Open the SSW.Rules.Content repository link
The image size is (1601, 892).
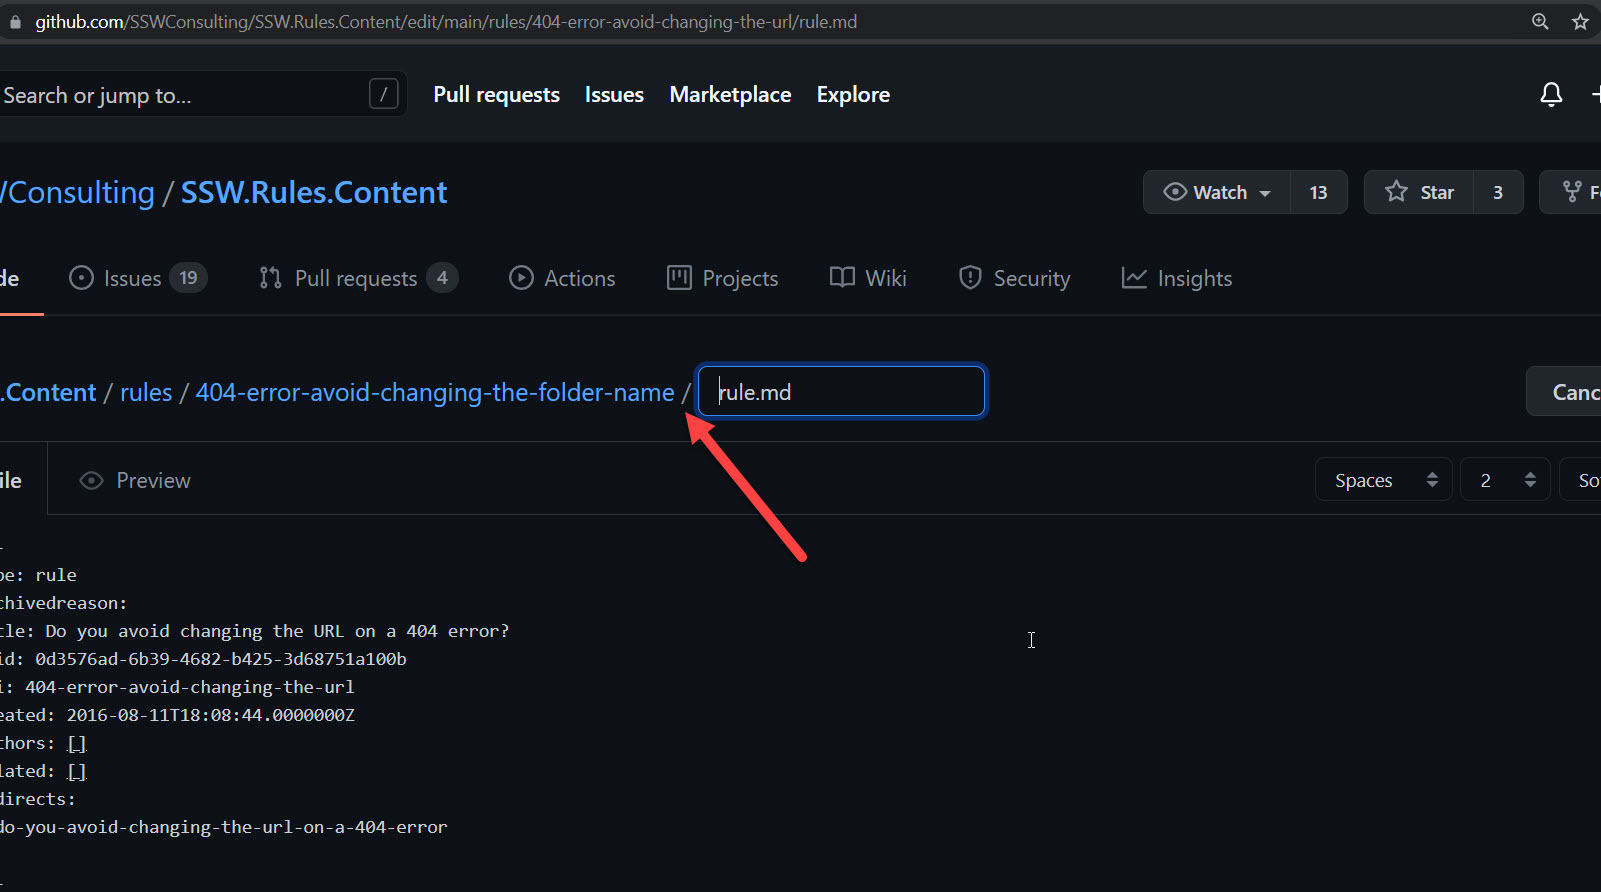tap(314, 192)
